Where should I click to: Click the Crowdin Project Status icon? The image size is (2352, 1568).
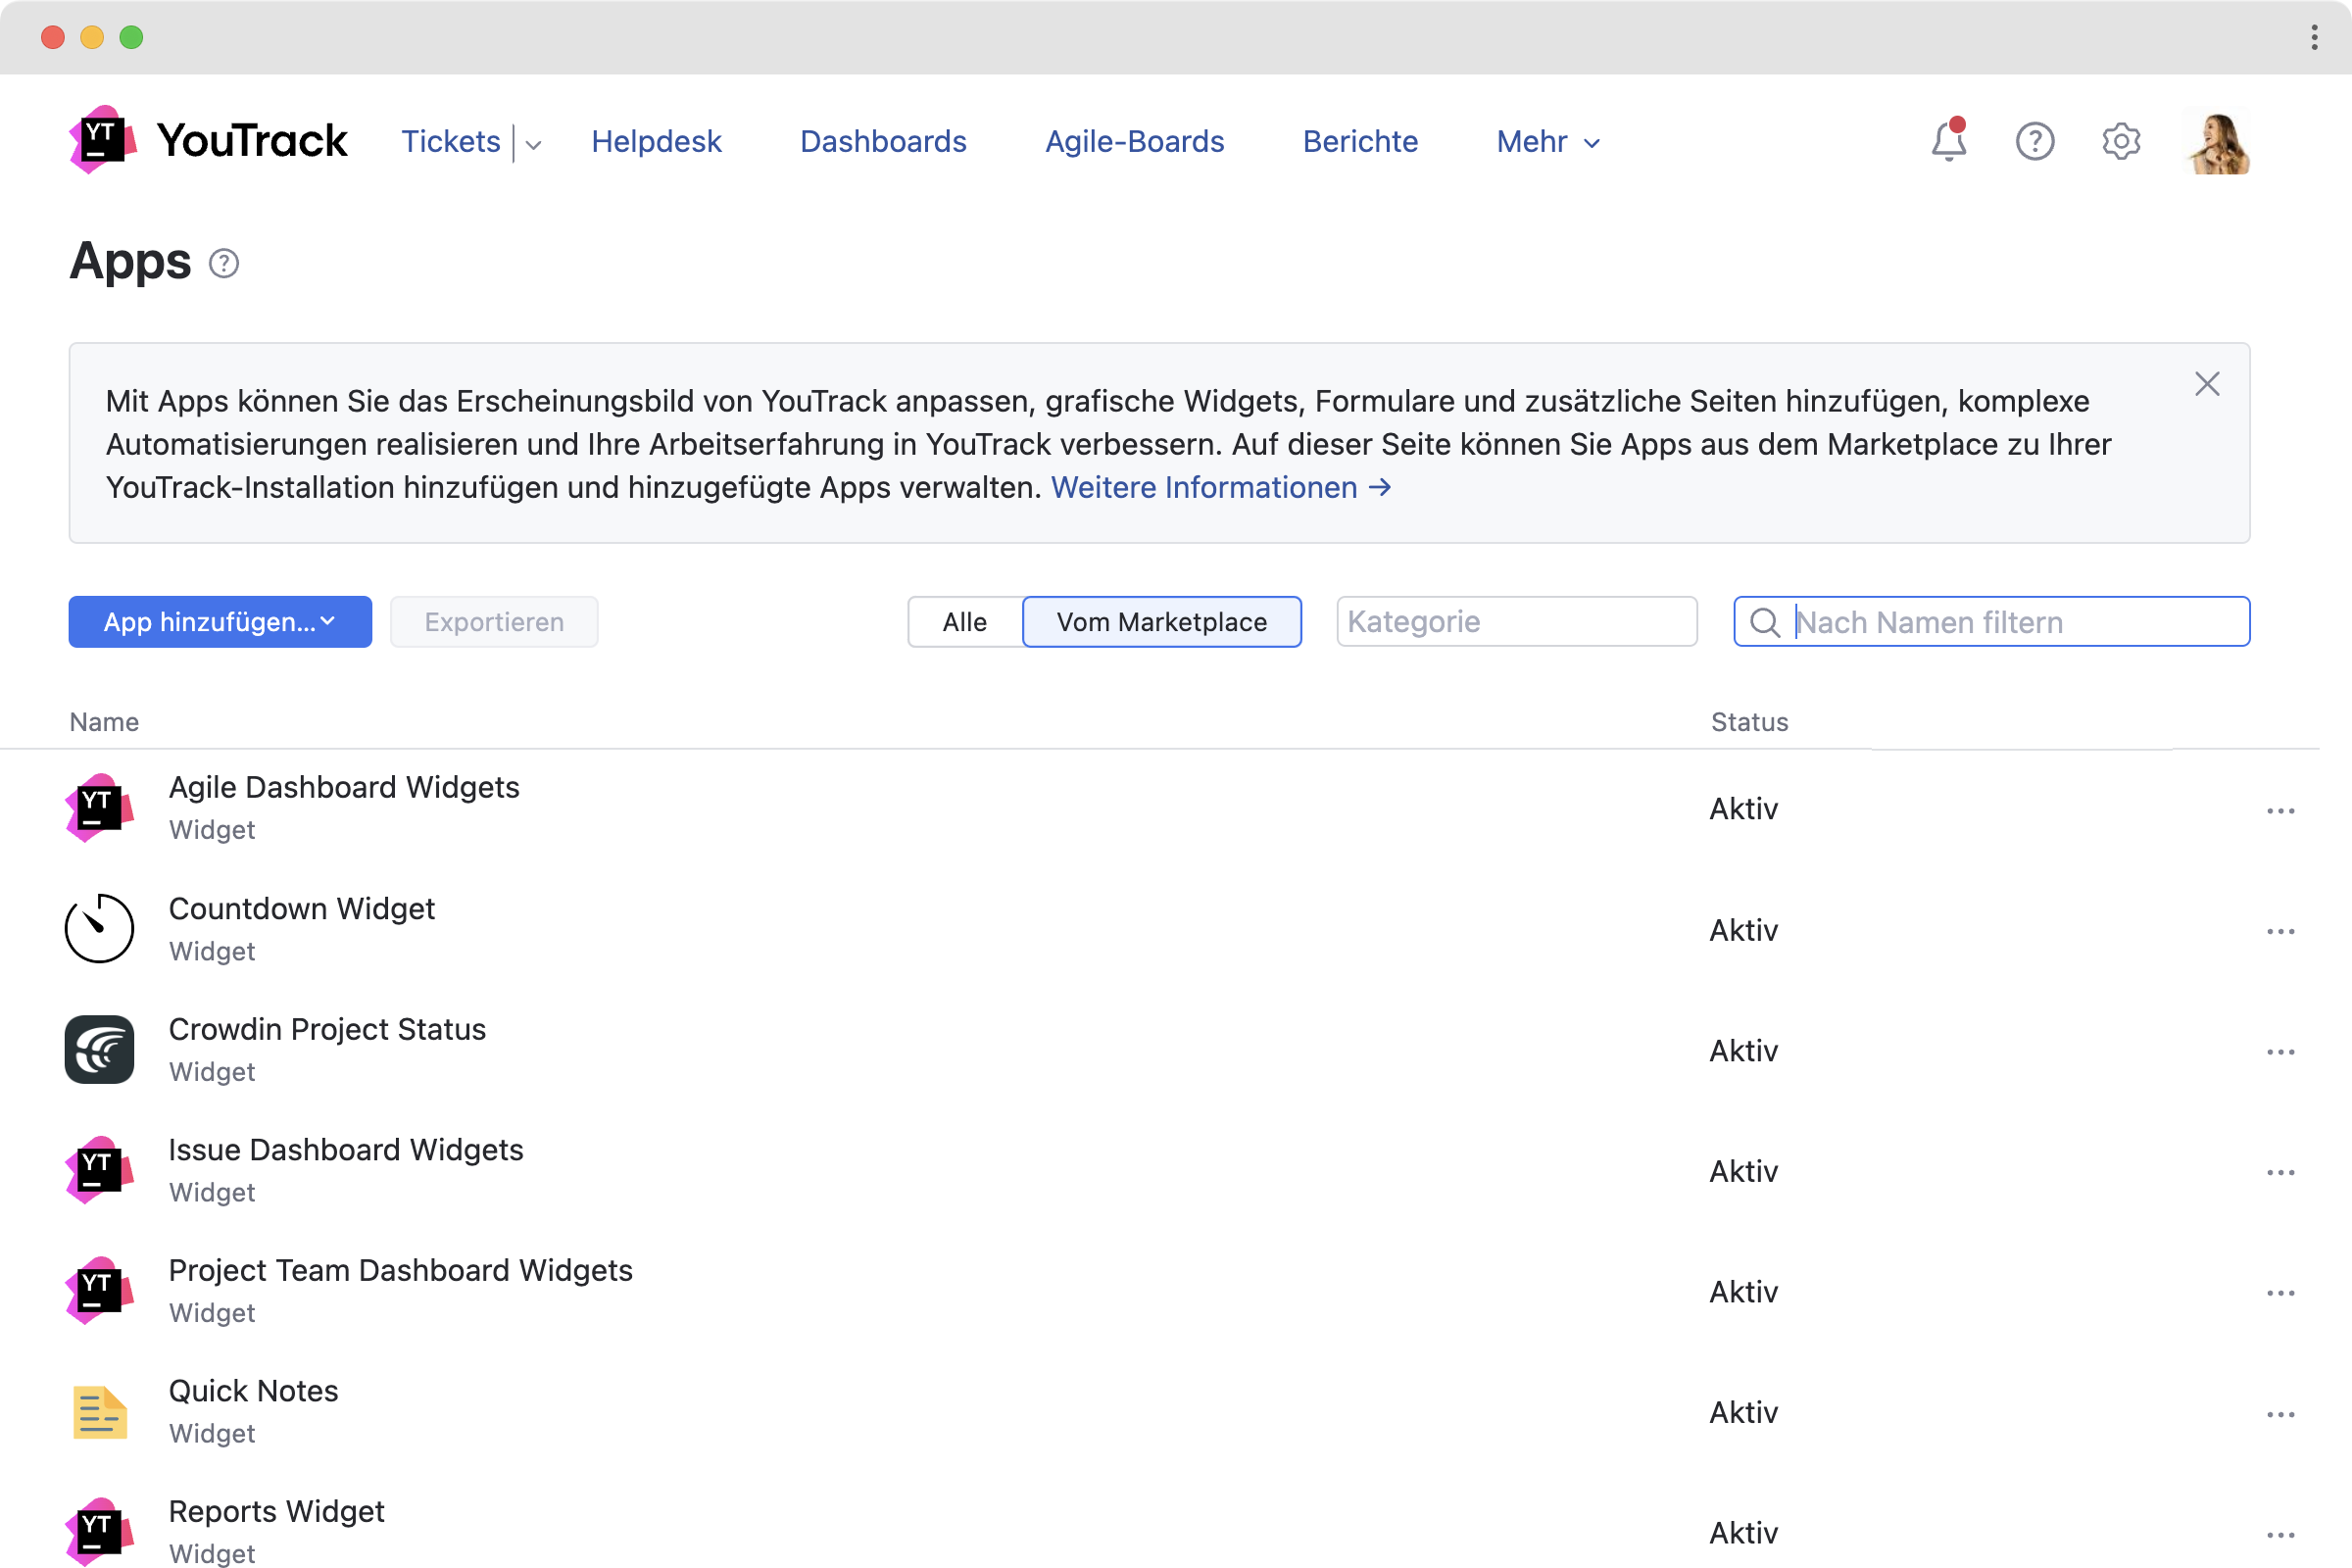pos(99,1050)
